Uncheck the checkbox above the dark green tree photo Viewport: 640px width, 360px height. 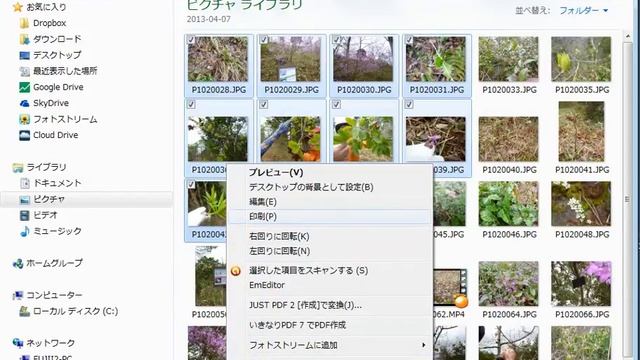click(x=191, y=104)
